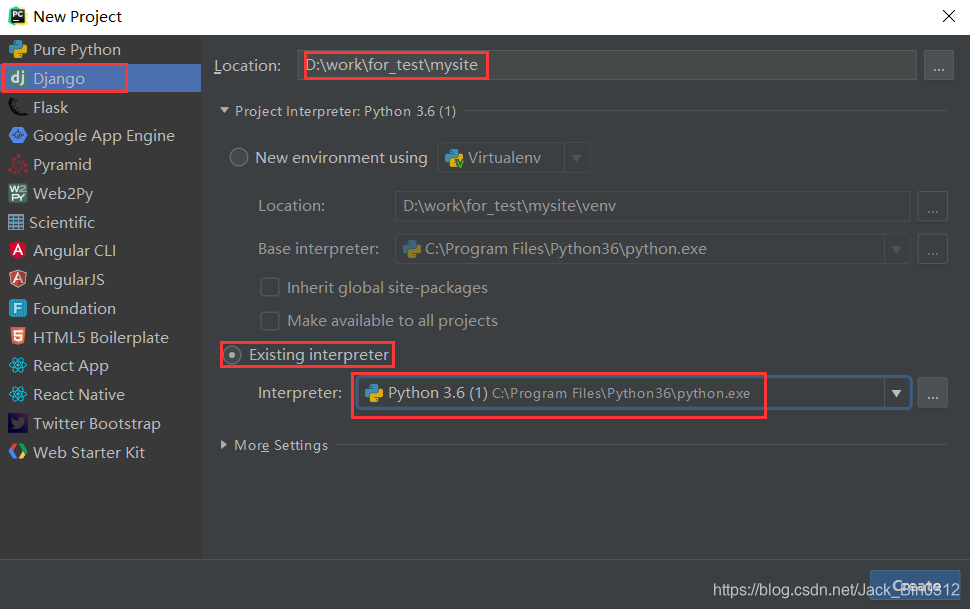970x609 pixels.
Task: Click the Virtualenv python icon
Action: (454, 158)
